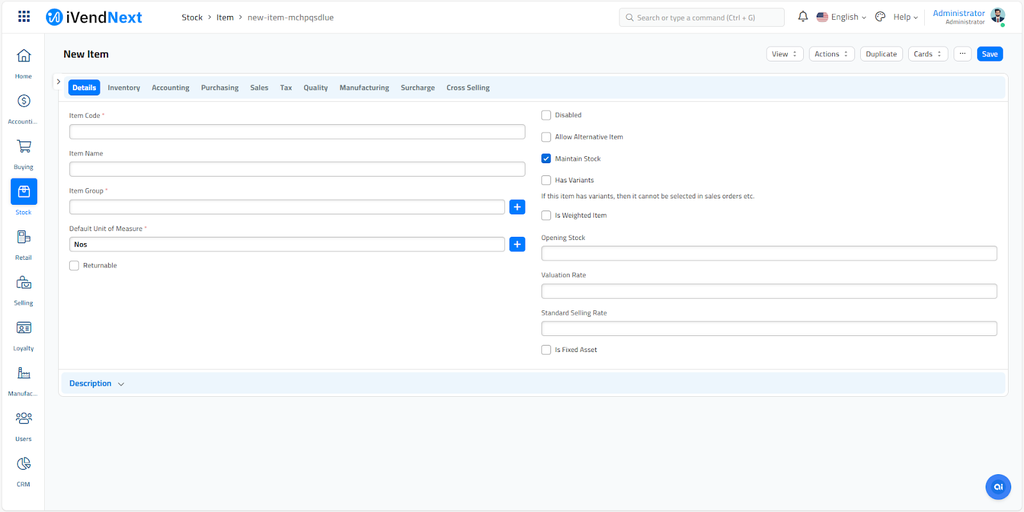Image resolution: width=1024 pixels, height=512 pixels.
Task: Switch to the Manufacturing tab
Action: pyautogui.click(x=364, y=88)
